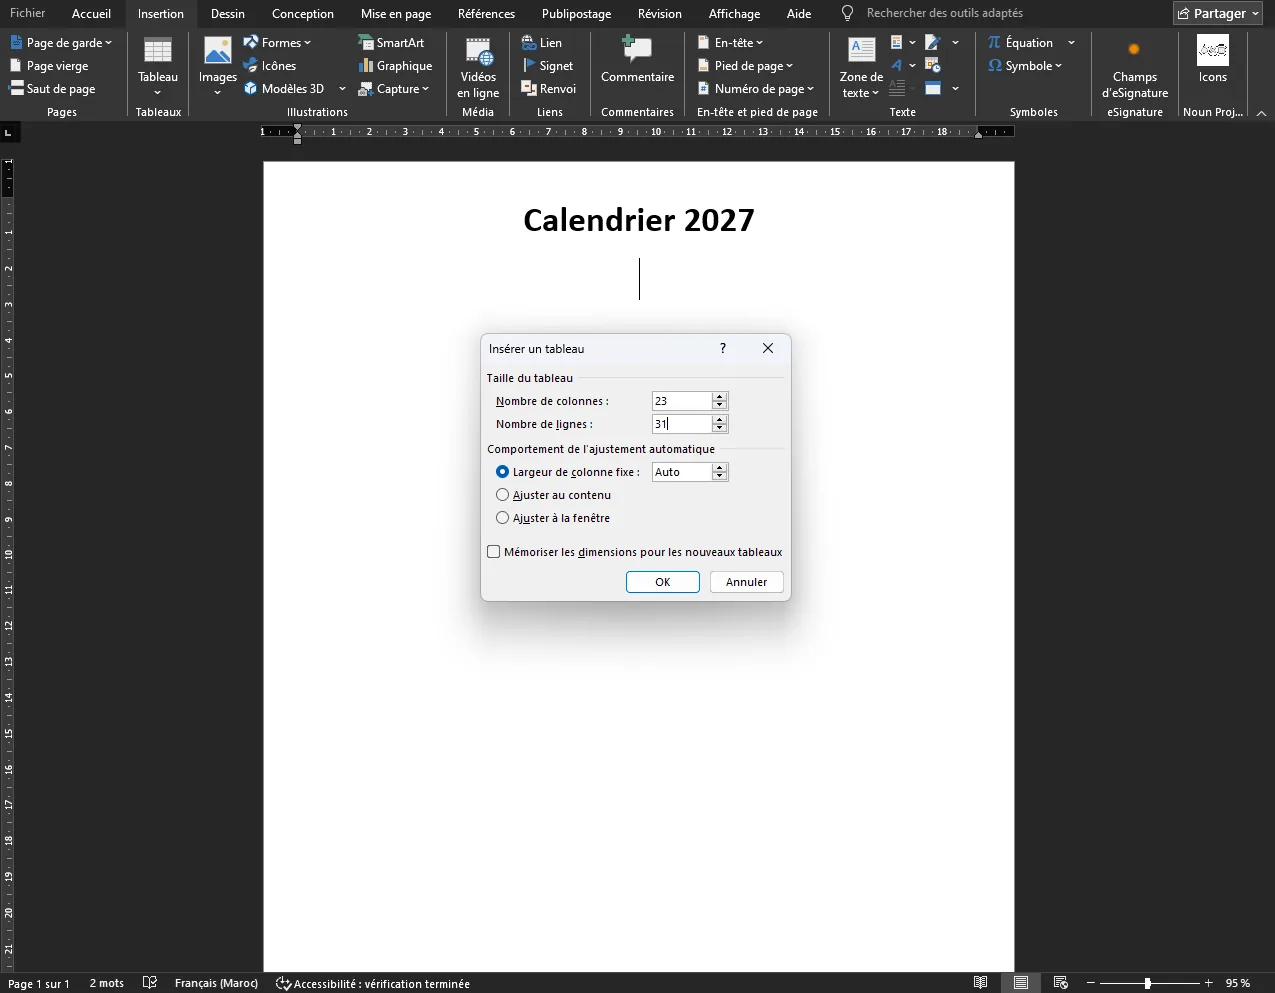The image size is (1275, 993).
Task: Click the Nombre de colonnes field
Action: click(682, 401)
